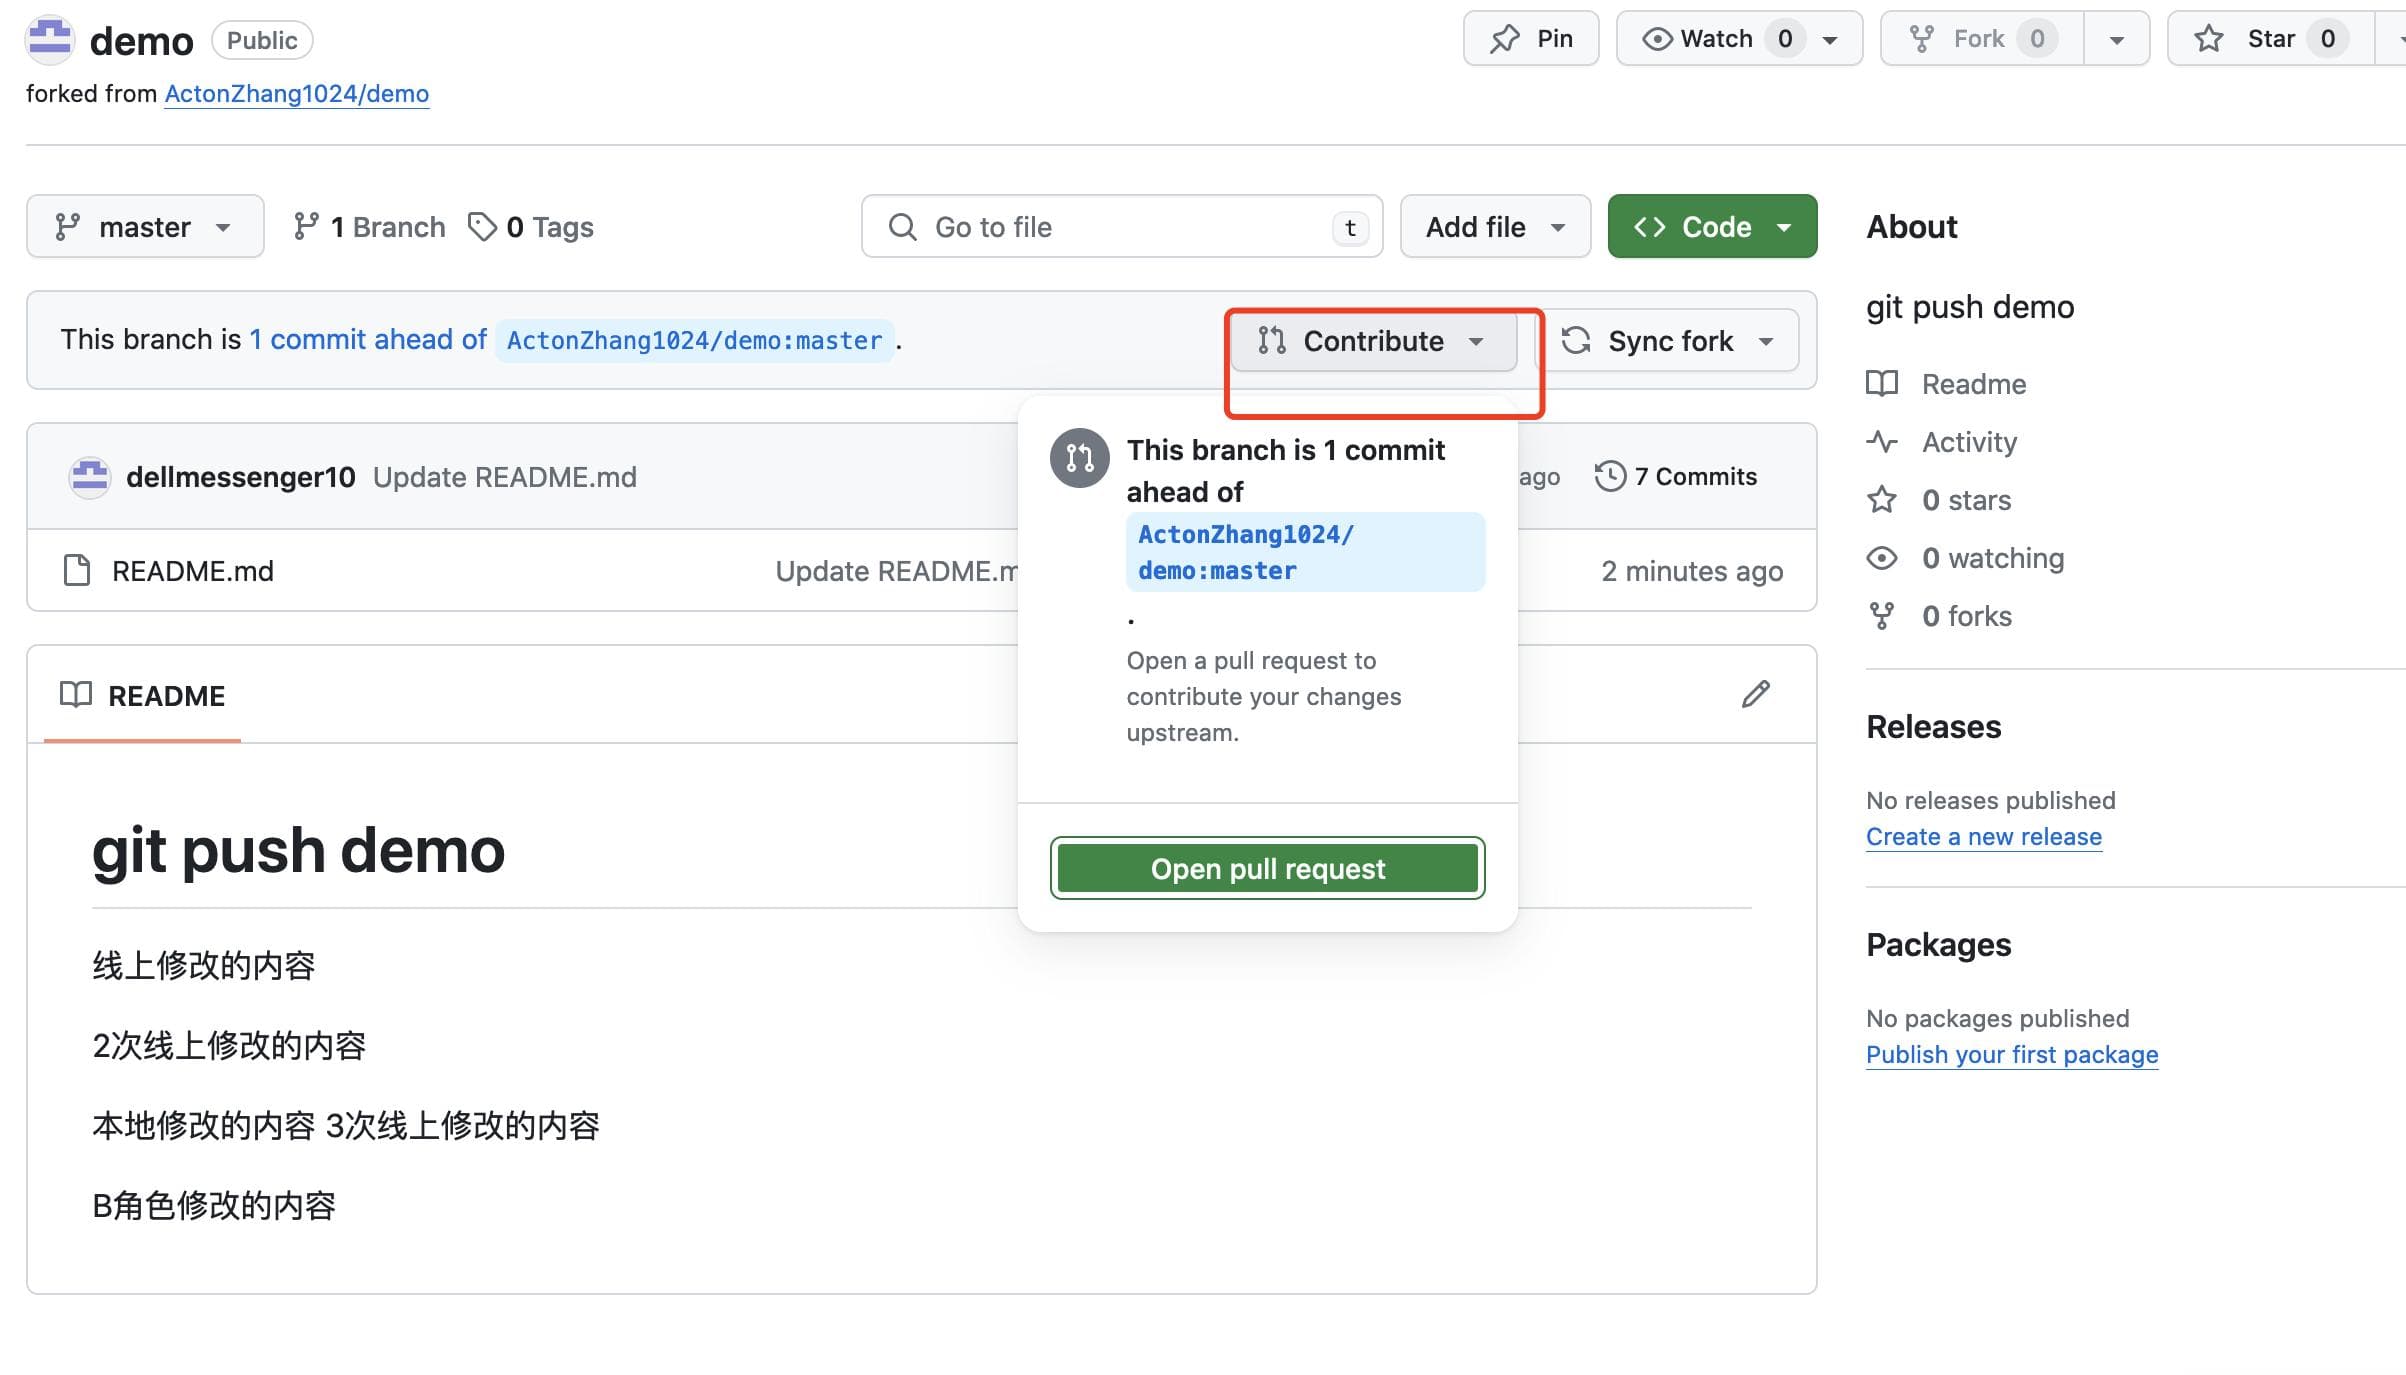Click the clock icon beside 7 Commits

click(x=1610, y=476)
